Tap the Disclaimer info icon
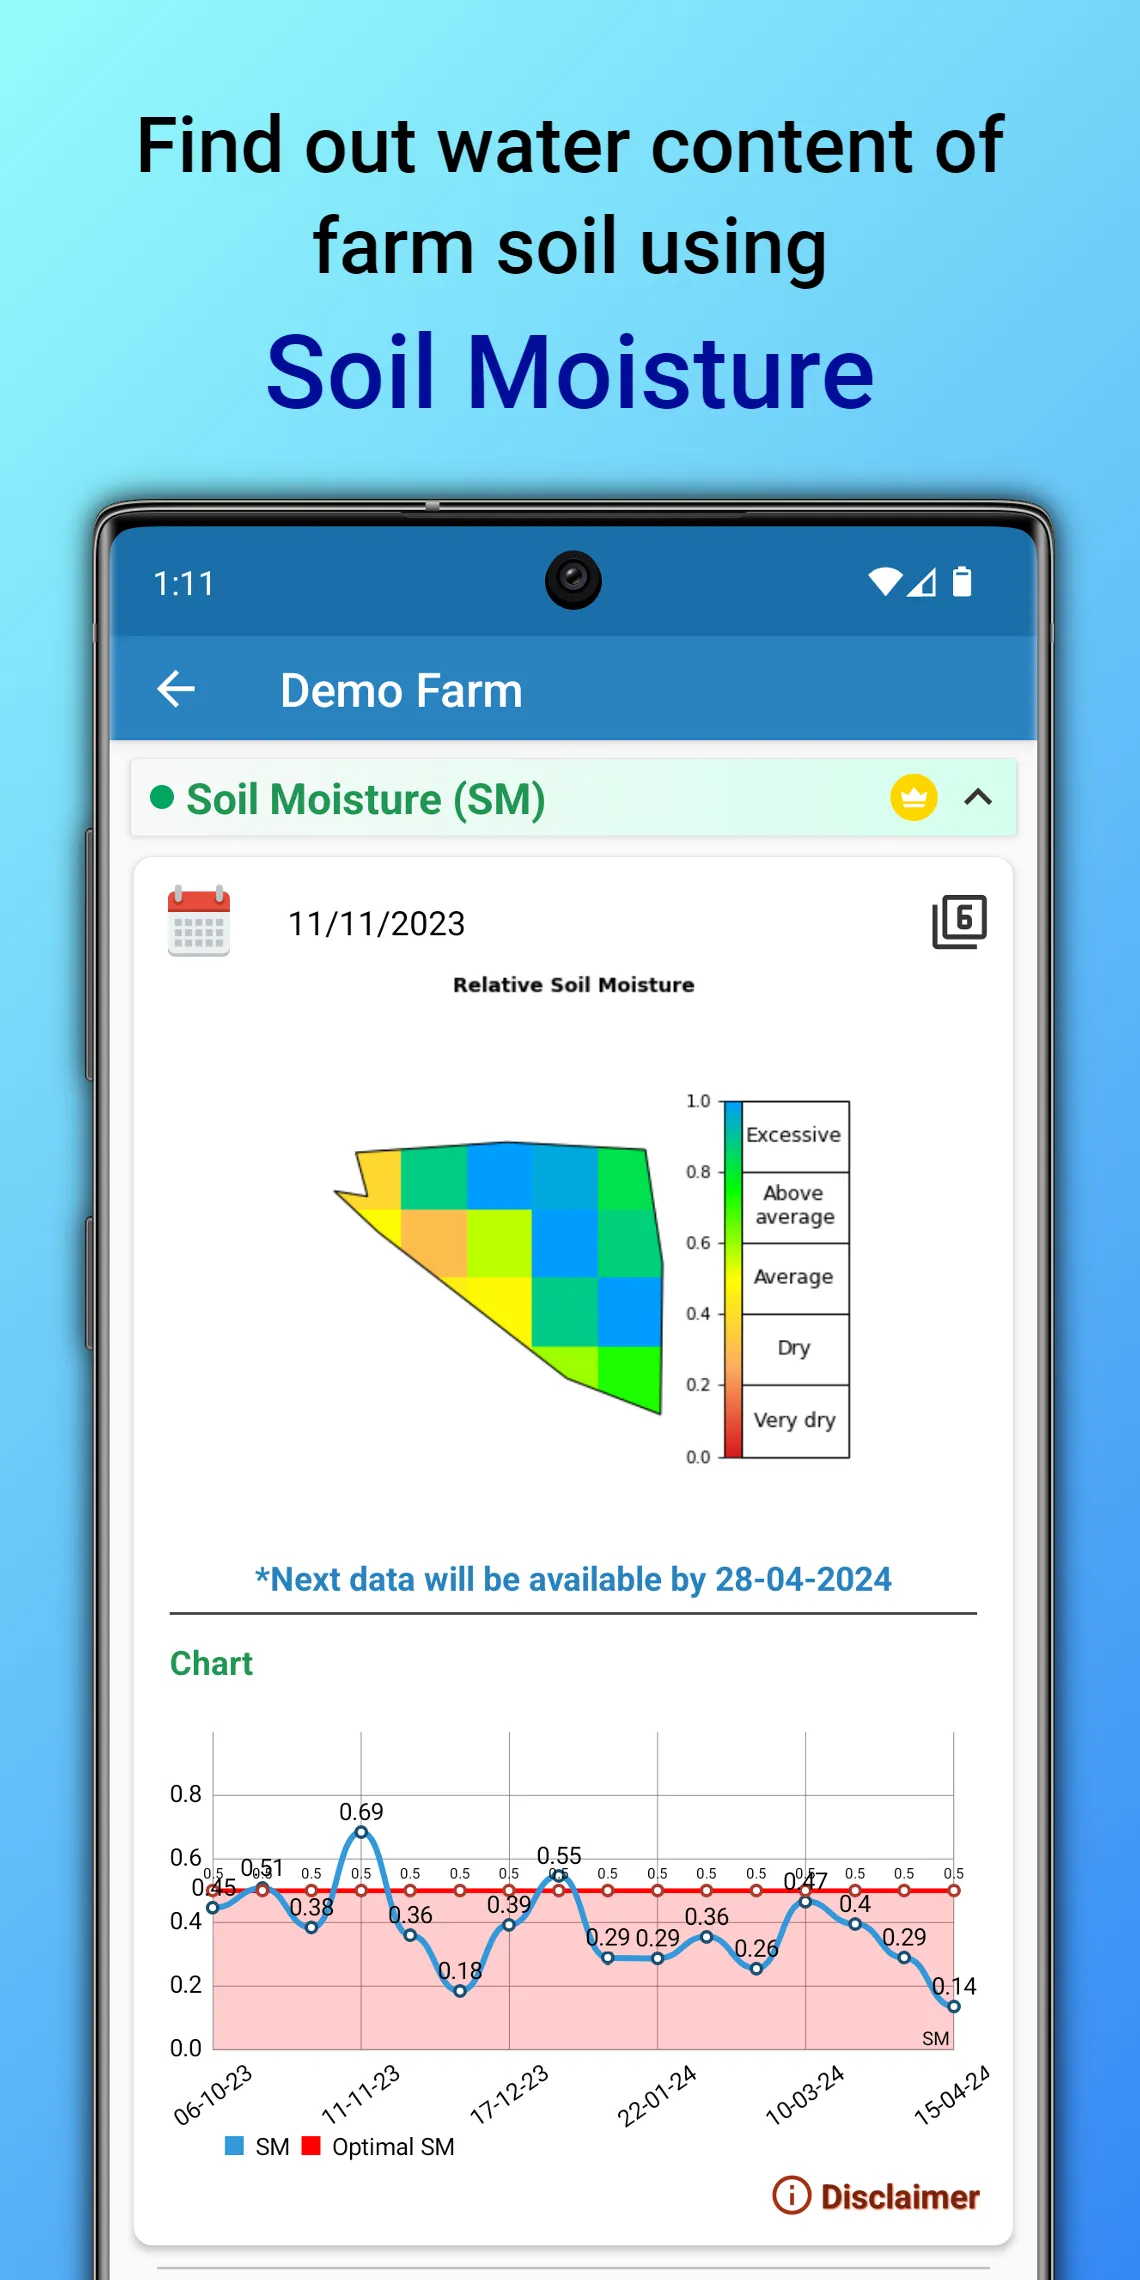The width and height of the screenshot is (1140, 2280). (792, 2195)
